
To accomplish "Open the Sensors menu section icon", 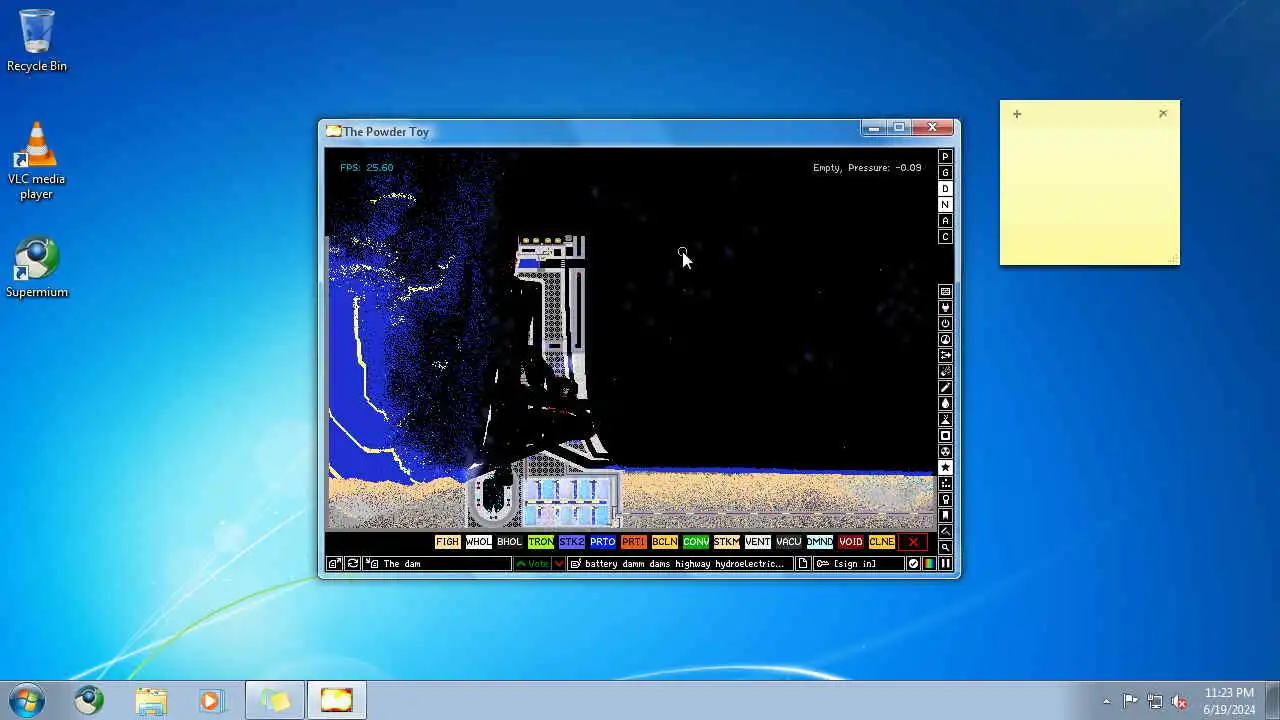I will [x=945, y=340].
